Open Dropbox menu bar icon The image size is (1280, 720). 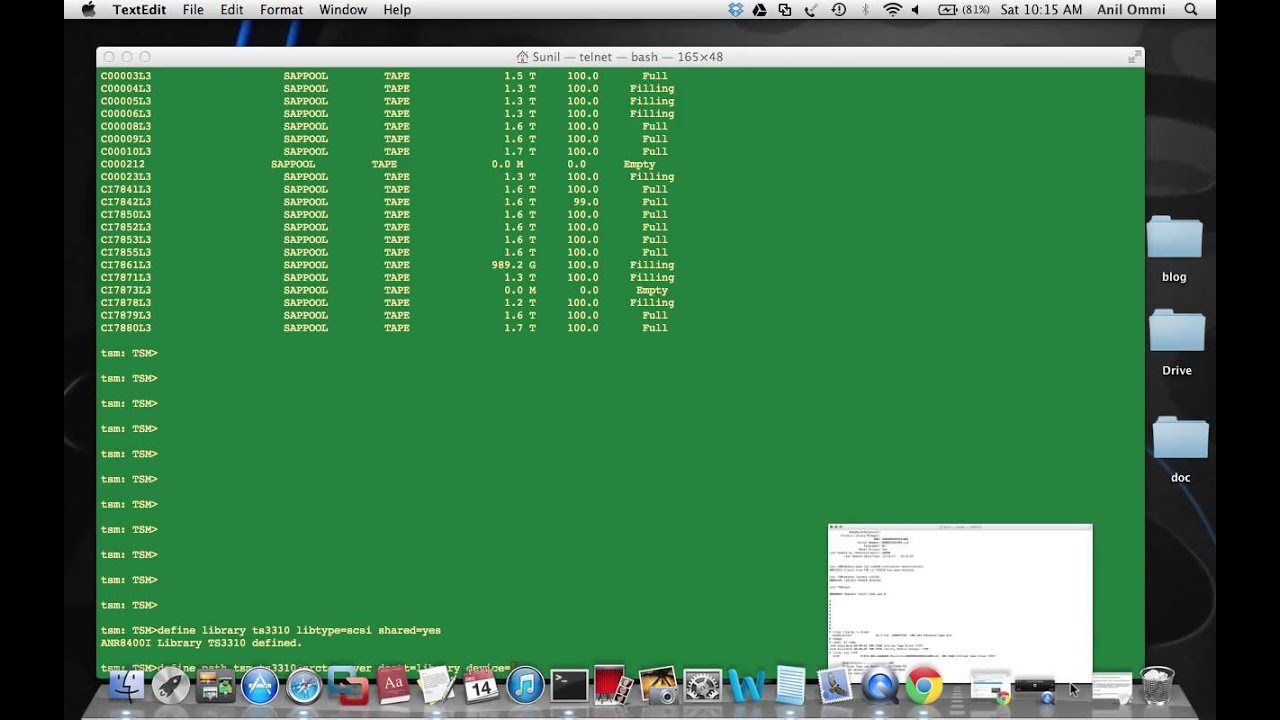(736, 9)
